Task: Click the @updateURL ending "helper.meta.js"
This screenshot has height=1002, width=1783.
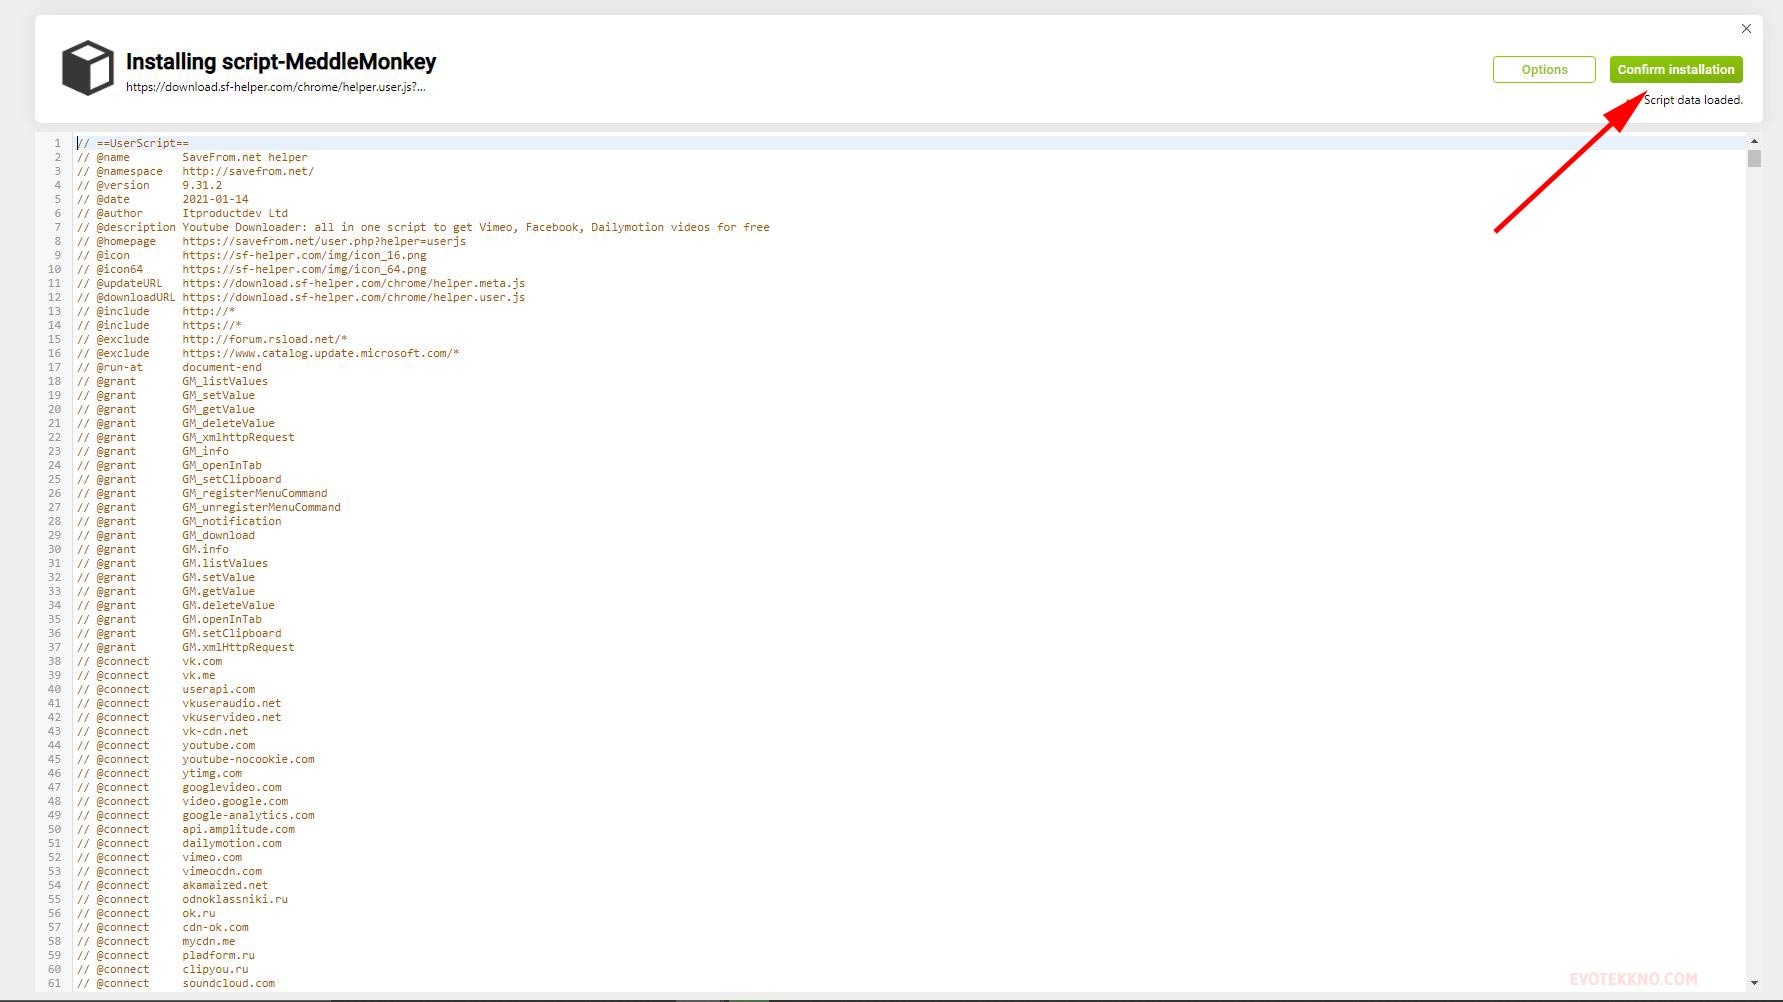Action: pos(354,283)
